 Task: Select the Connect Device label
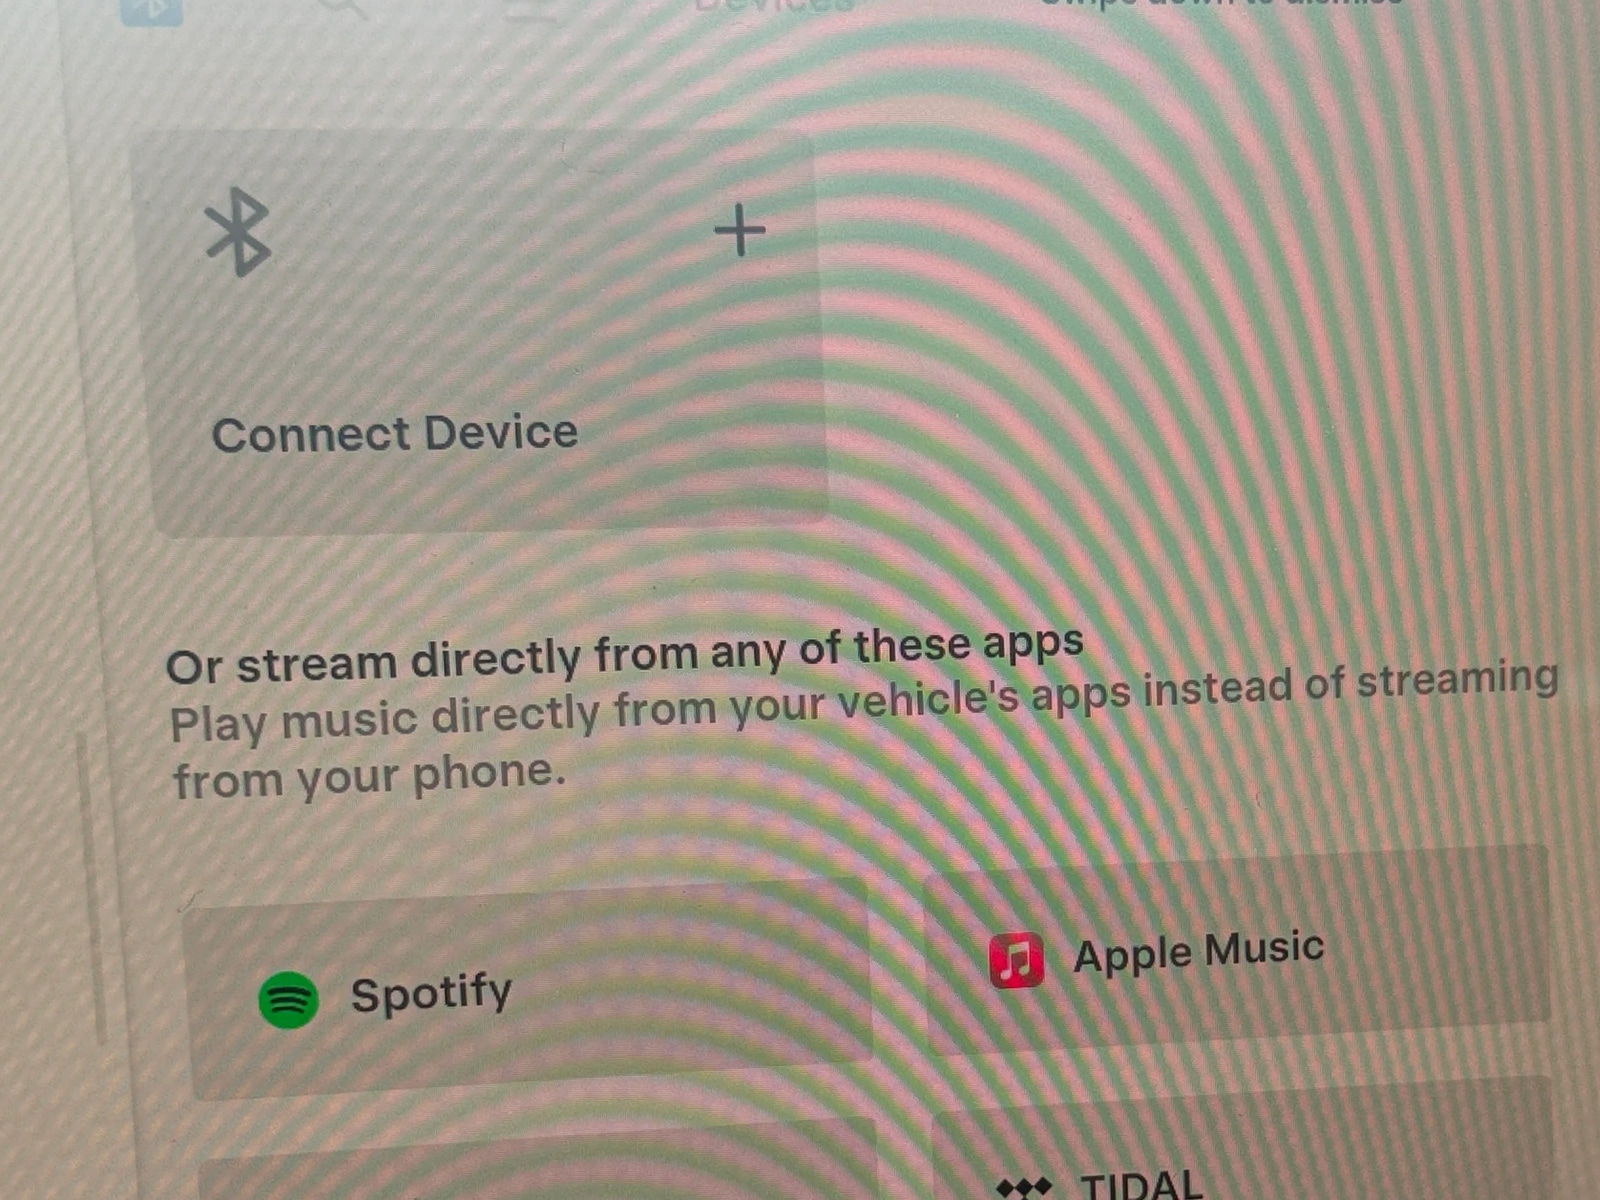tap(395, 434)
